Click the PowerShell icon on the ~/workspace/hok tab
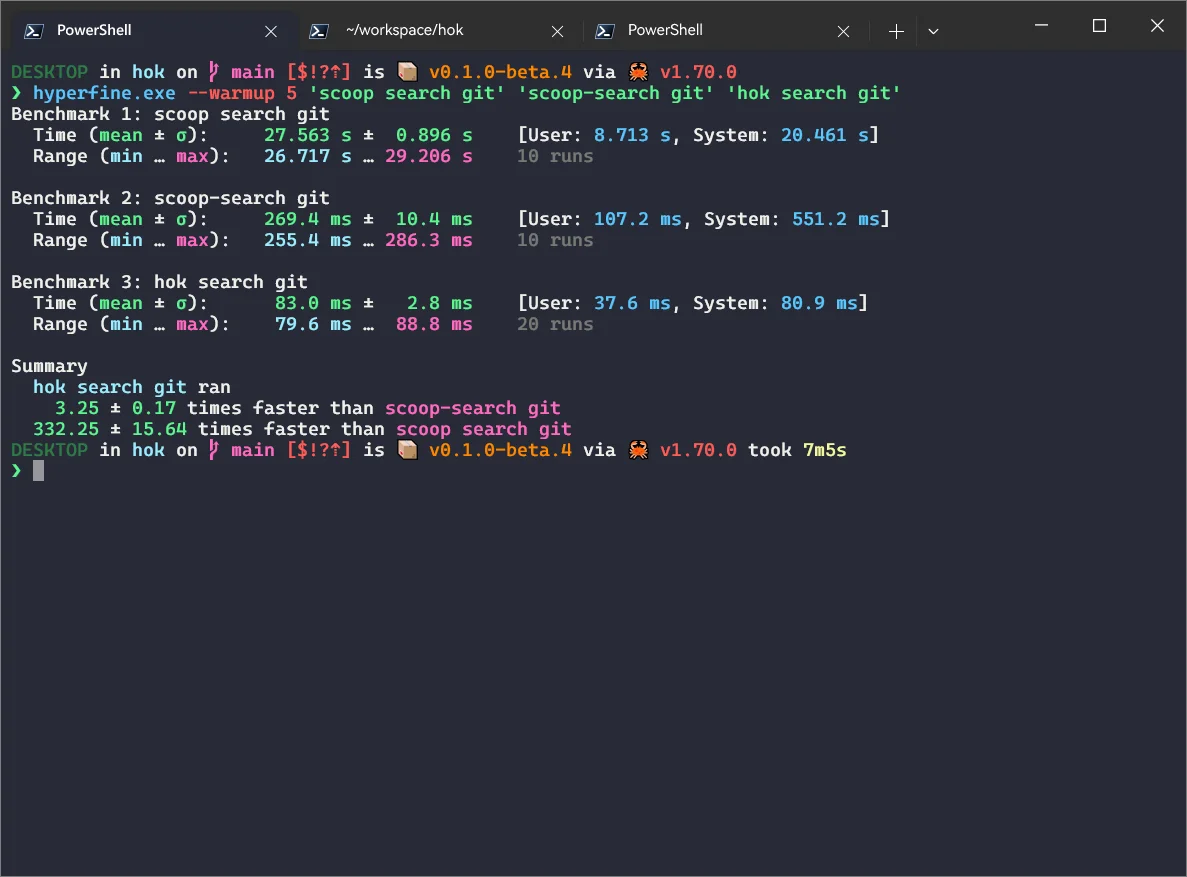Viewport: 1187px width, 877px height. (319, 31)
